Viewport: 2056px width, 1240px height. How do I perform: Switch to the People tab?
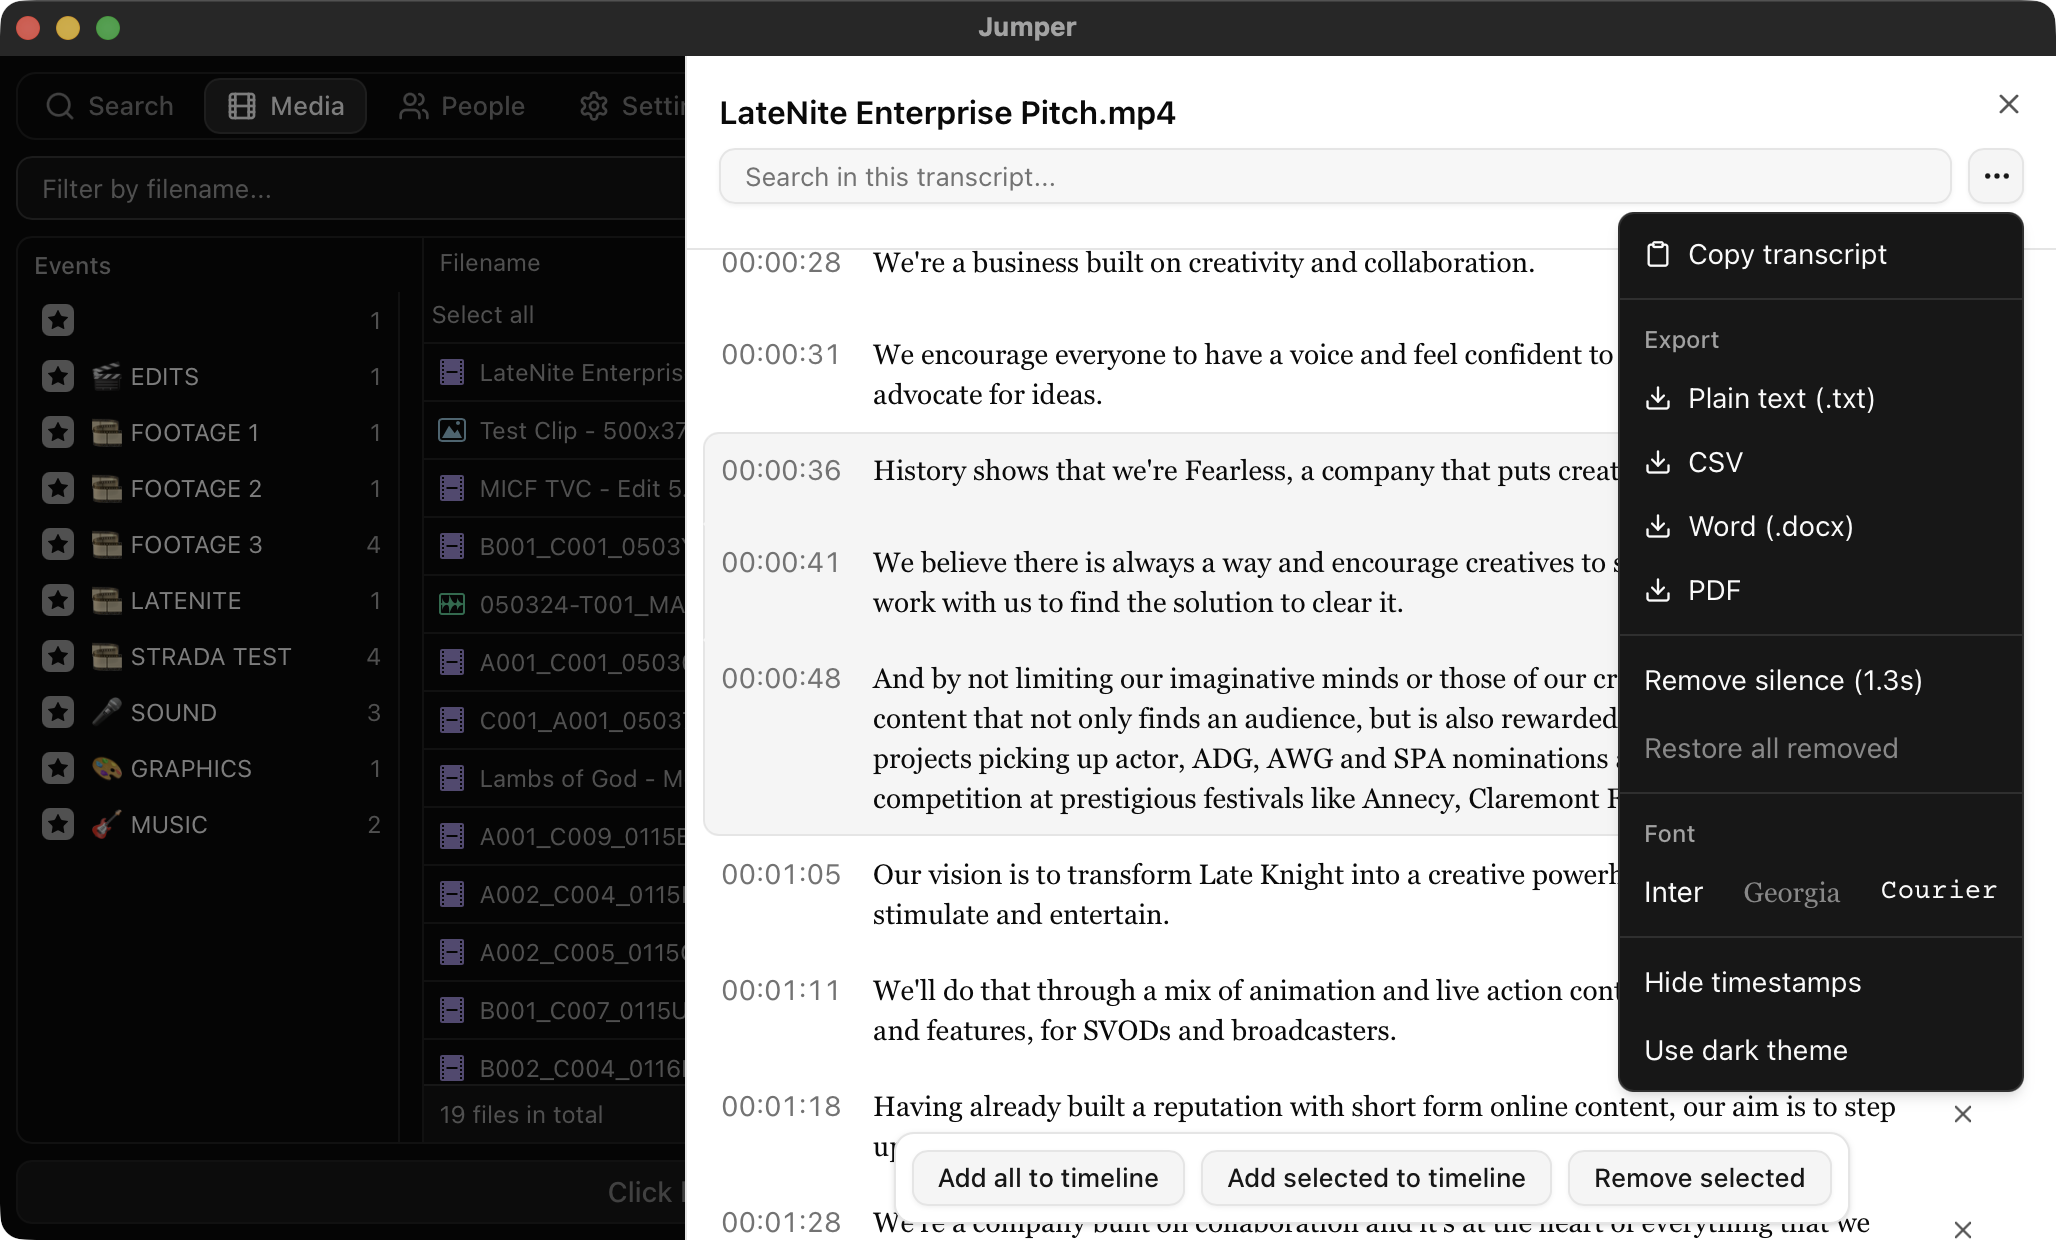(462, 106)
